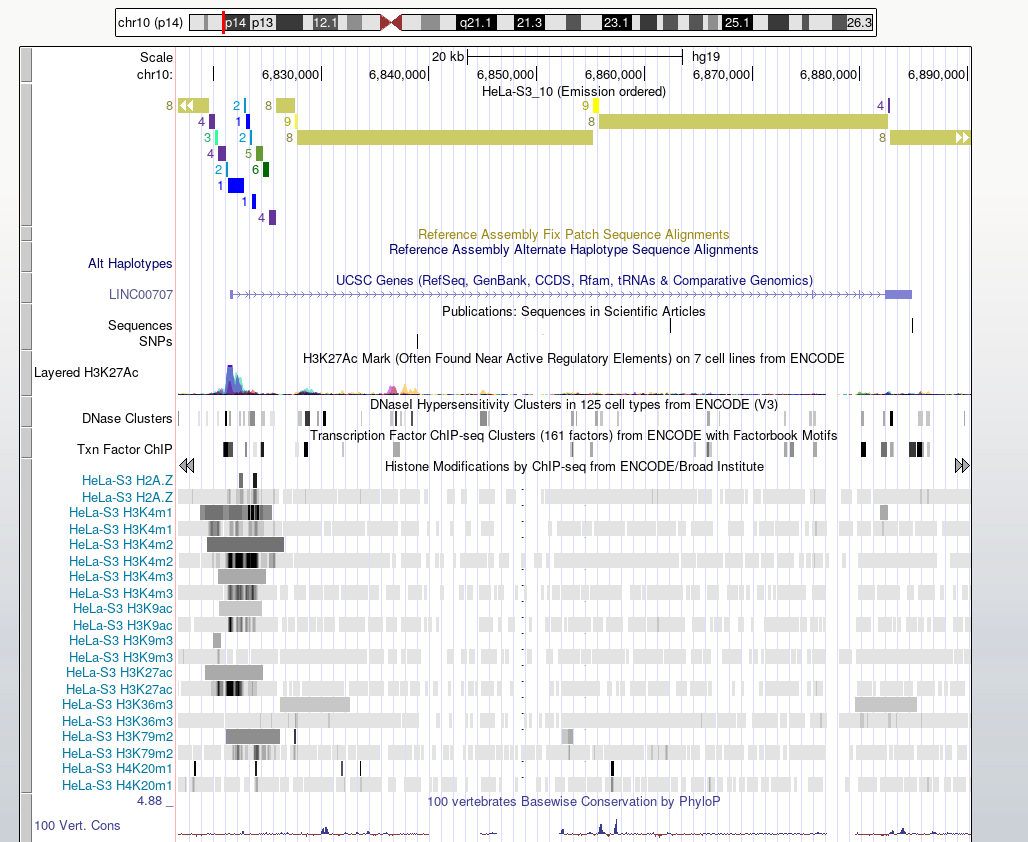Screen dimensions: 1028x842
Task: Click the Layered H3K27Ac track label
Action: click(87, 372)
